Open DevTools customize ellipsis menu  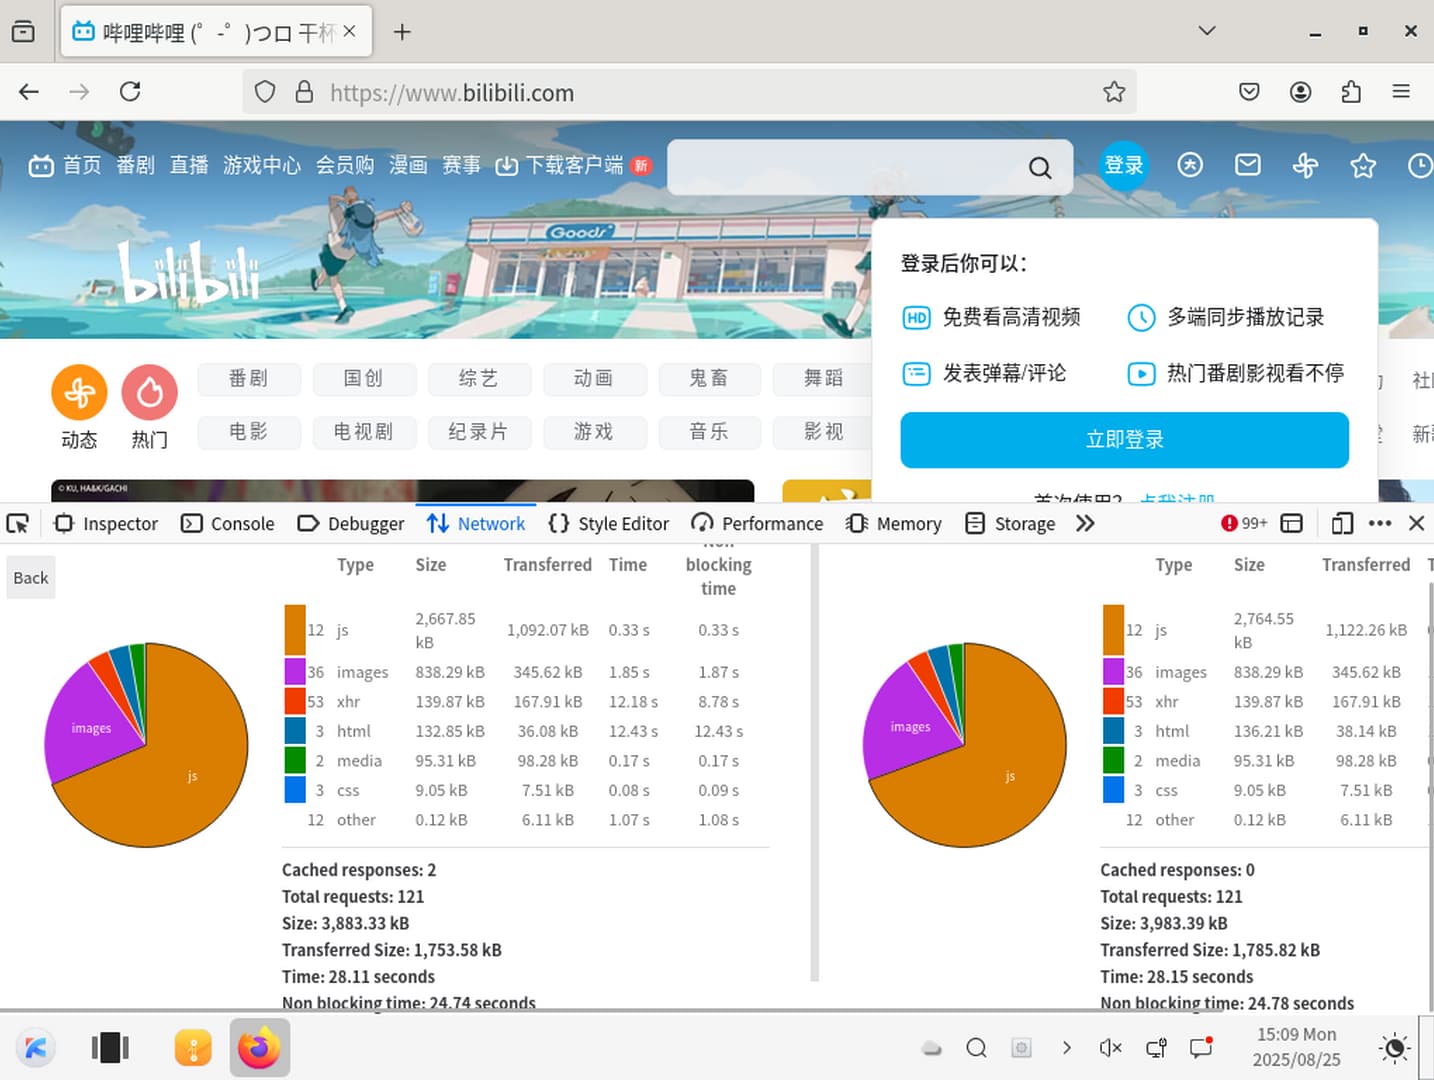(x=1380, y=523)
